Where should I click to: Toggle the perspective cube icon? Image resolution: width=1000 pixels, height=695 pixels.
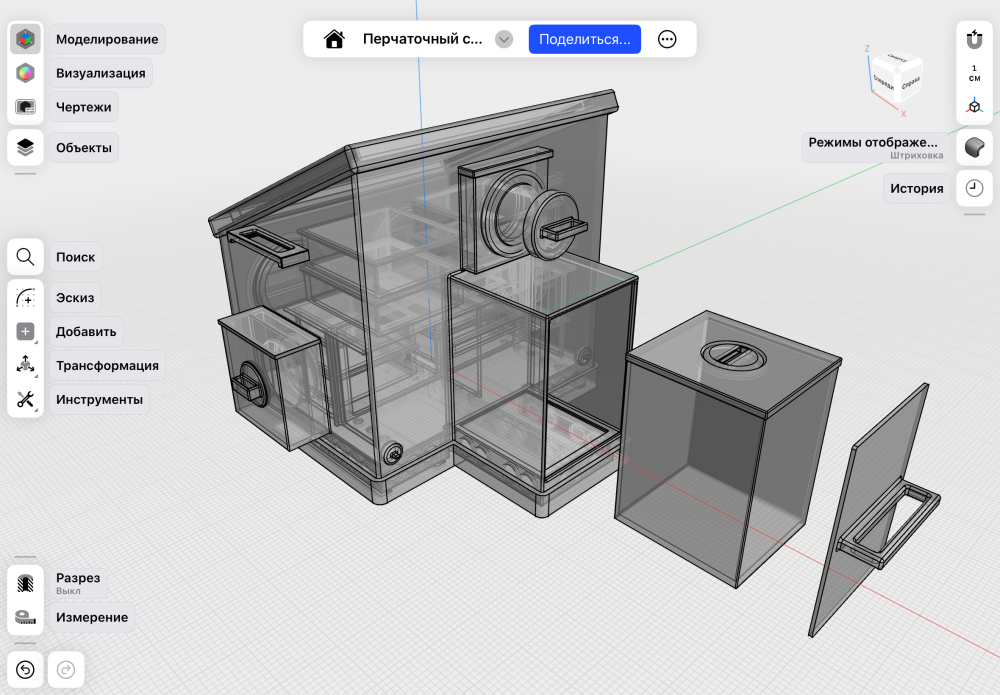974,106
